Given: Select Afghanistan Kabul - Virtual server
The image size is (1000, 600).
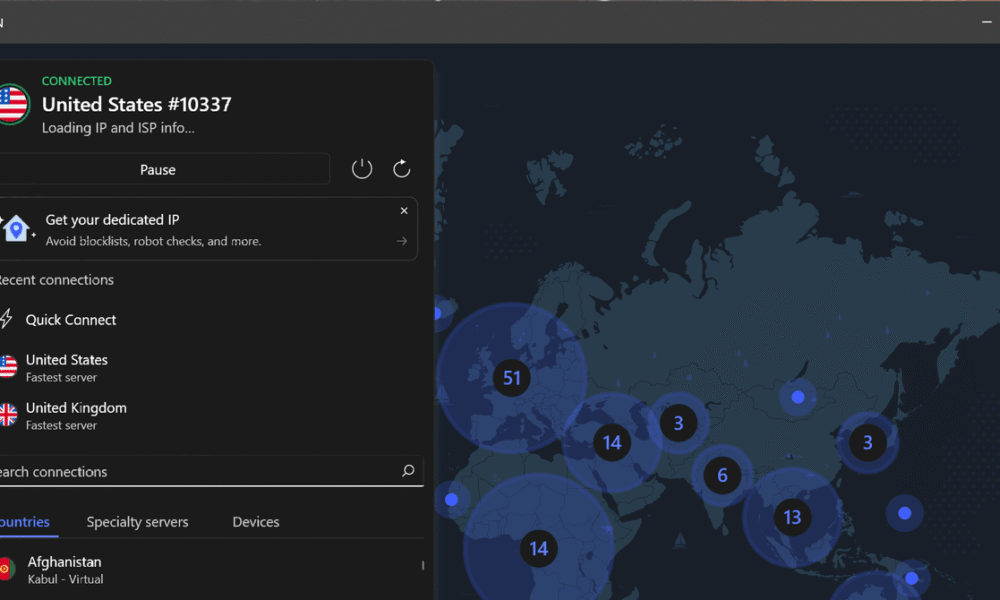Looking at the screenshot, I should point(64,570).
